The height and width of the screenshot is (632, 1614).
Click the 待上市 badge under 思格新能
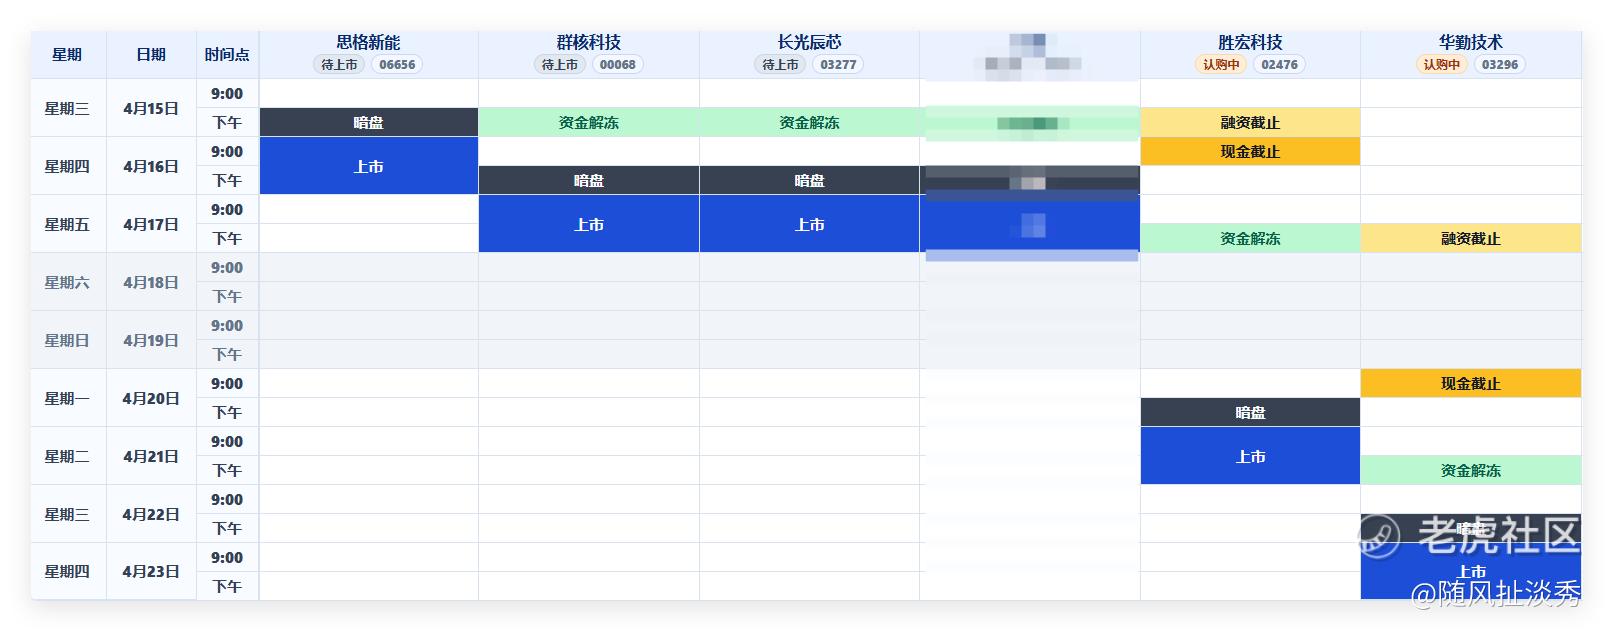click(x=339, y=65)
